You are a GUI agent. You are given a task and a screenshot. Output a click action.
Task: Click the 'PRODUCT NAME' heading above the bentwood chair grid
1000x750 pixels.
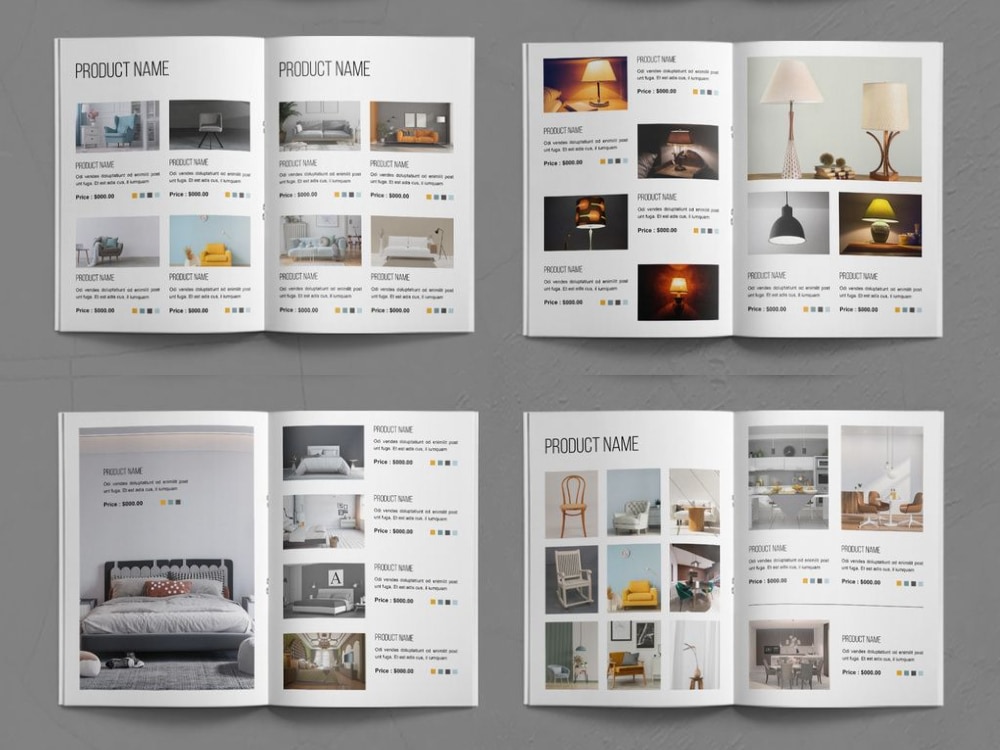click(x=591, y=445)
